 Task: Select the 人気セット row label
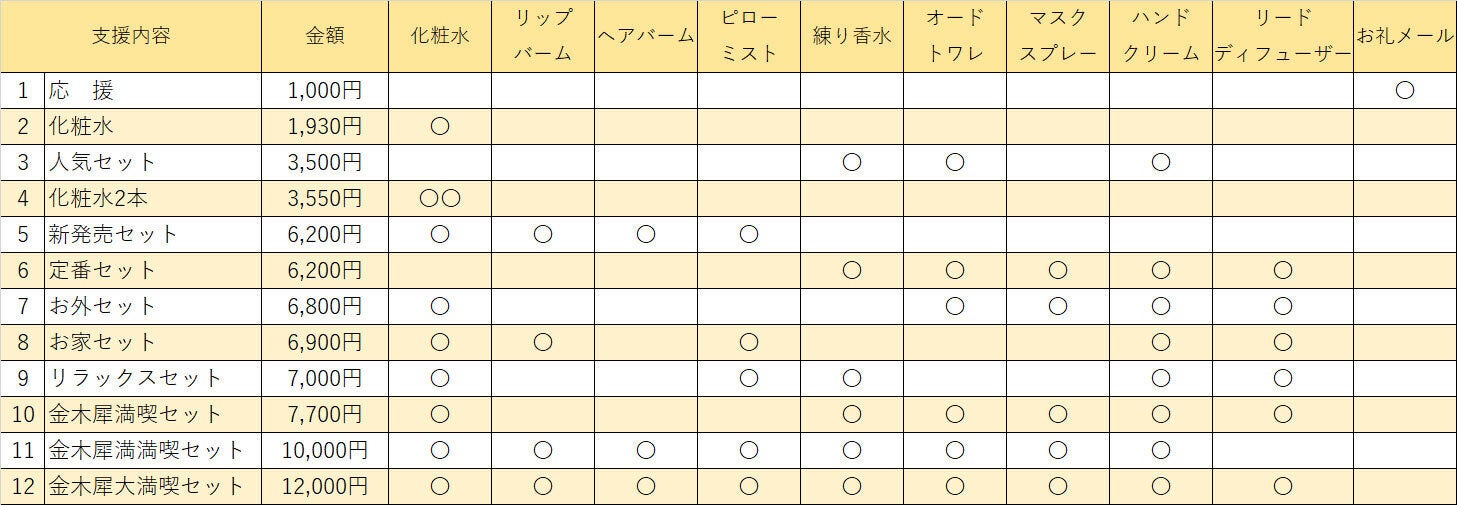[102, 163]
